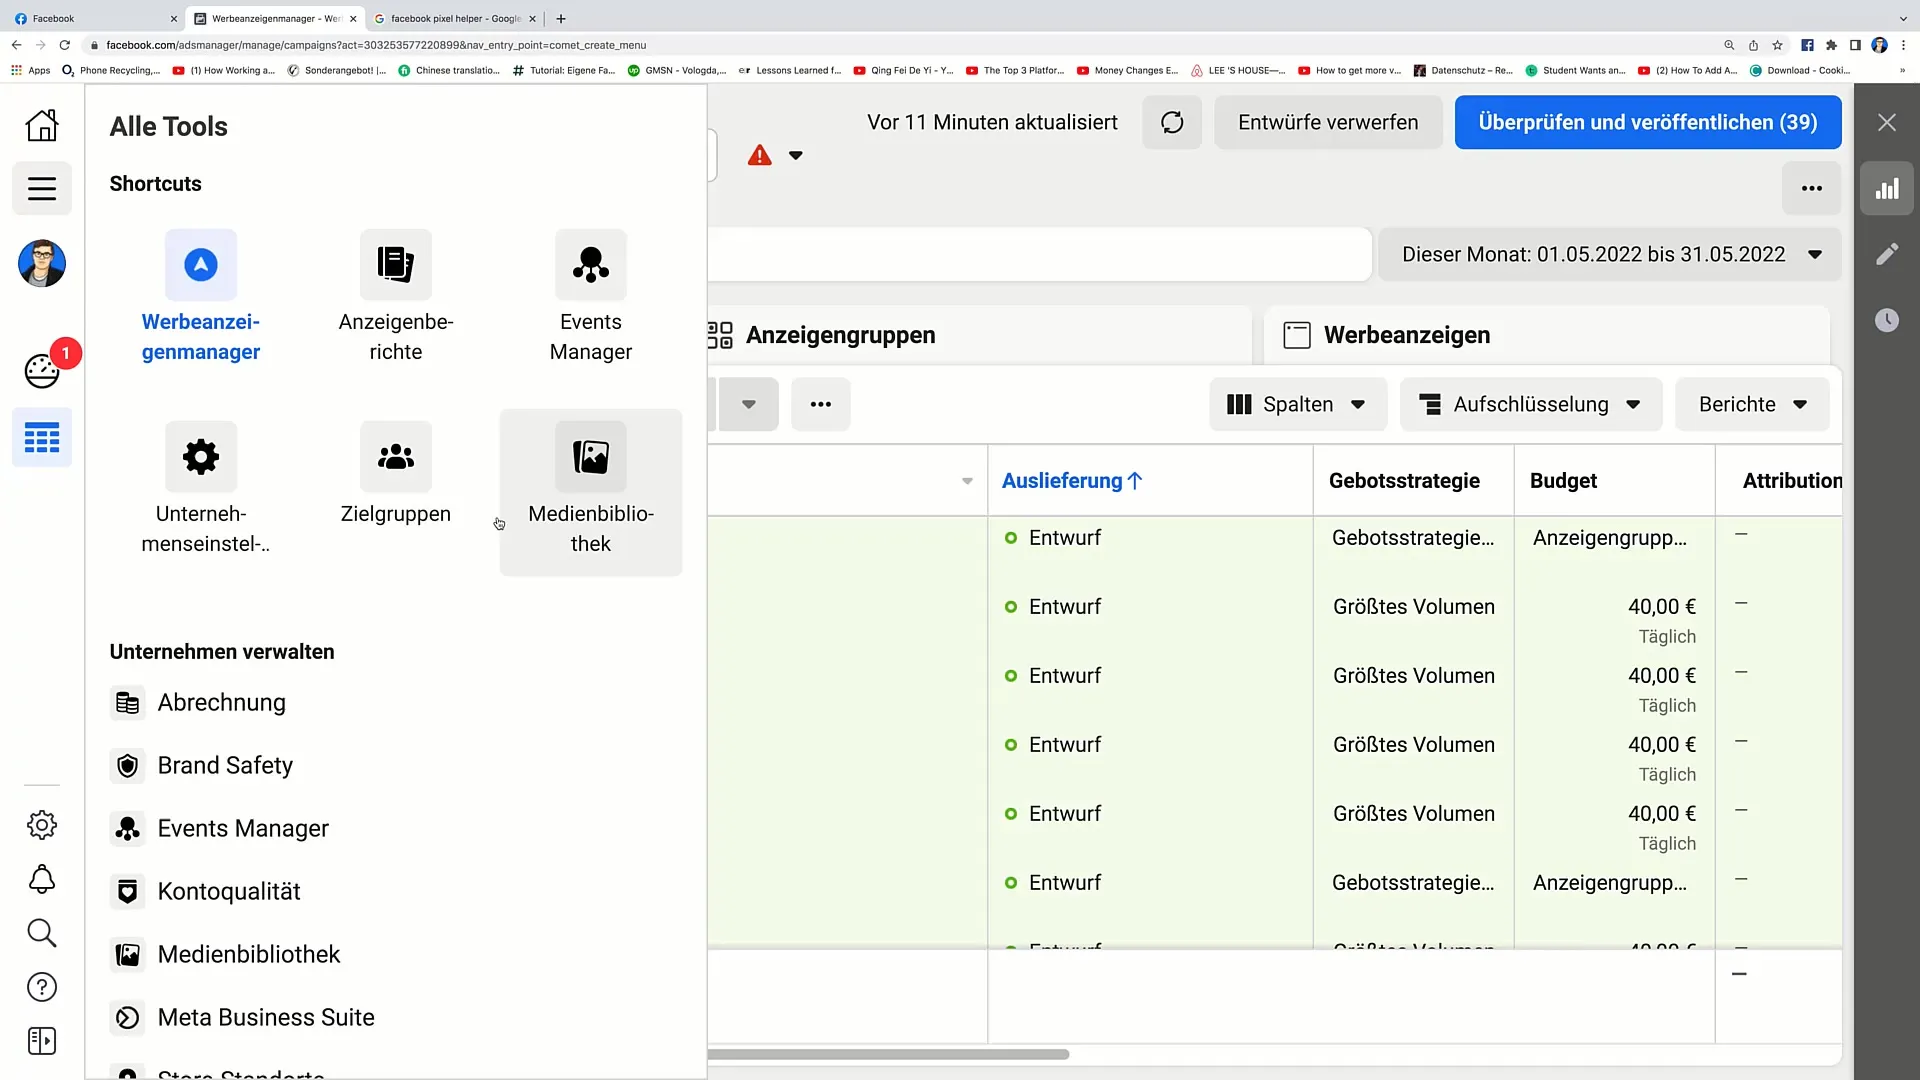Image resolution: width=1920 pixels, height=1080 pixels.
Task: Close the side panel with X icon
Action: coord(1887,122)
